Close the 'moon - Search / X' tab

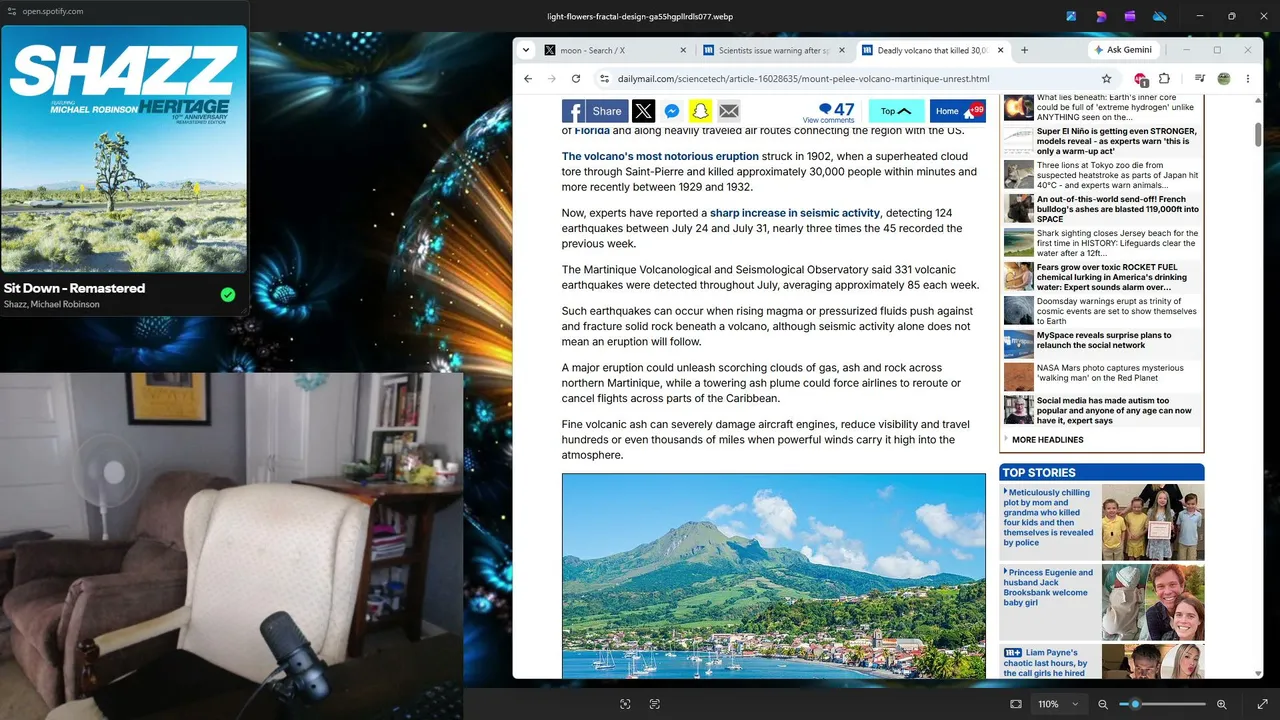coord(684,50)
